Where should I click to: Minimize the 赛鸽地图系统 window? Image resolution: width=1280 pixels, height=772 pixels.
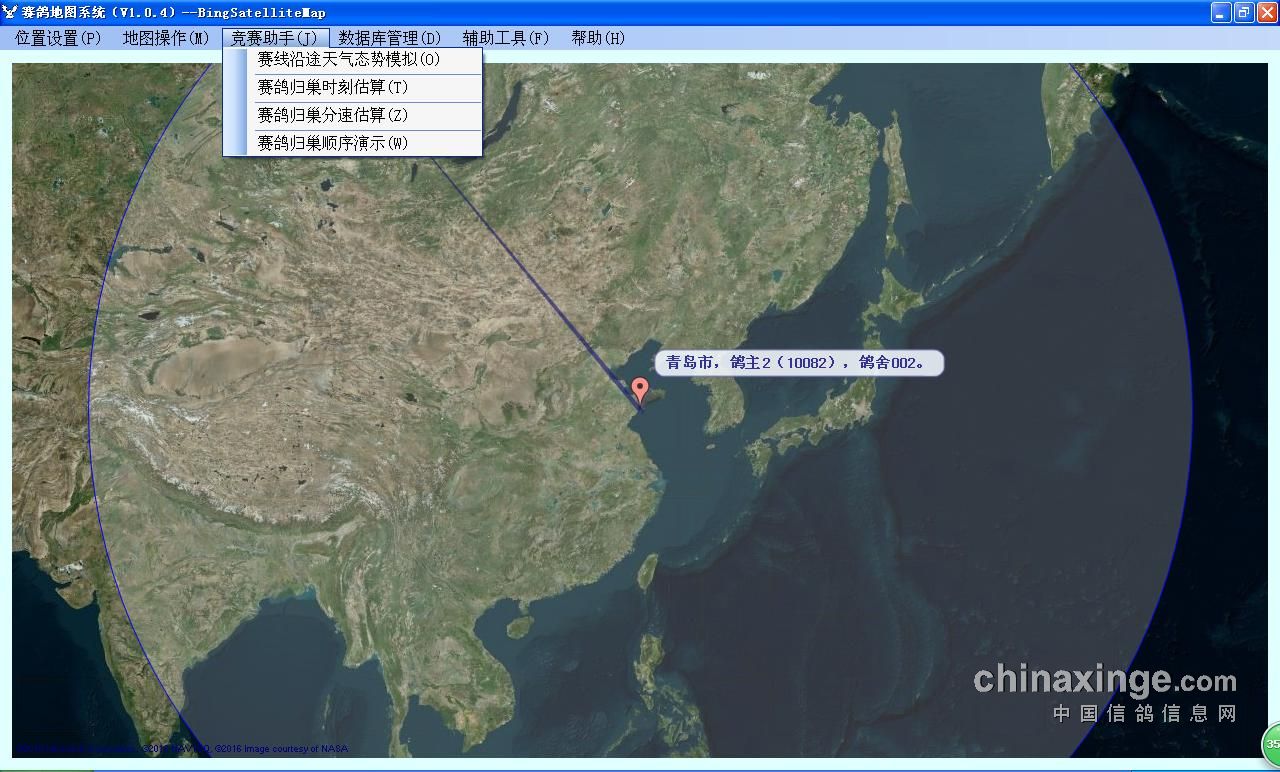[x=1221, y=12]
